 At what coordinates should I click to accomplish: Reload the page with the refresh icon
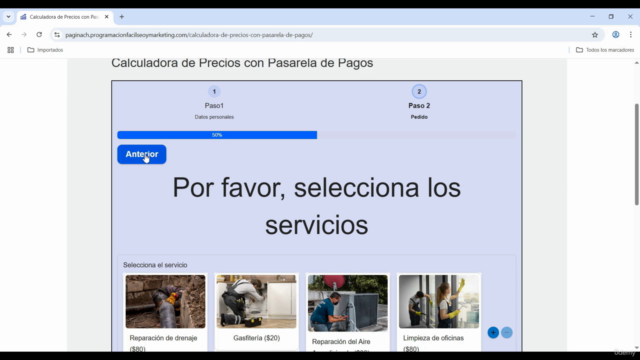pyautogui.click(x=39, y=35)
